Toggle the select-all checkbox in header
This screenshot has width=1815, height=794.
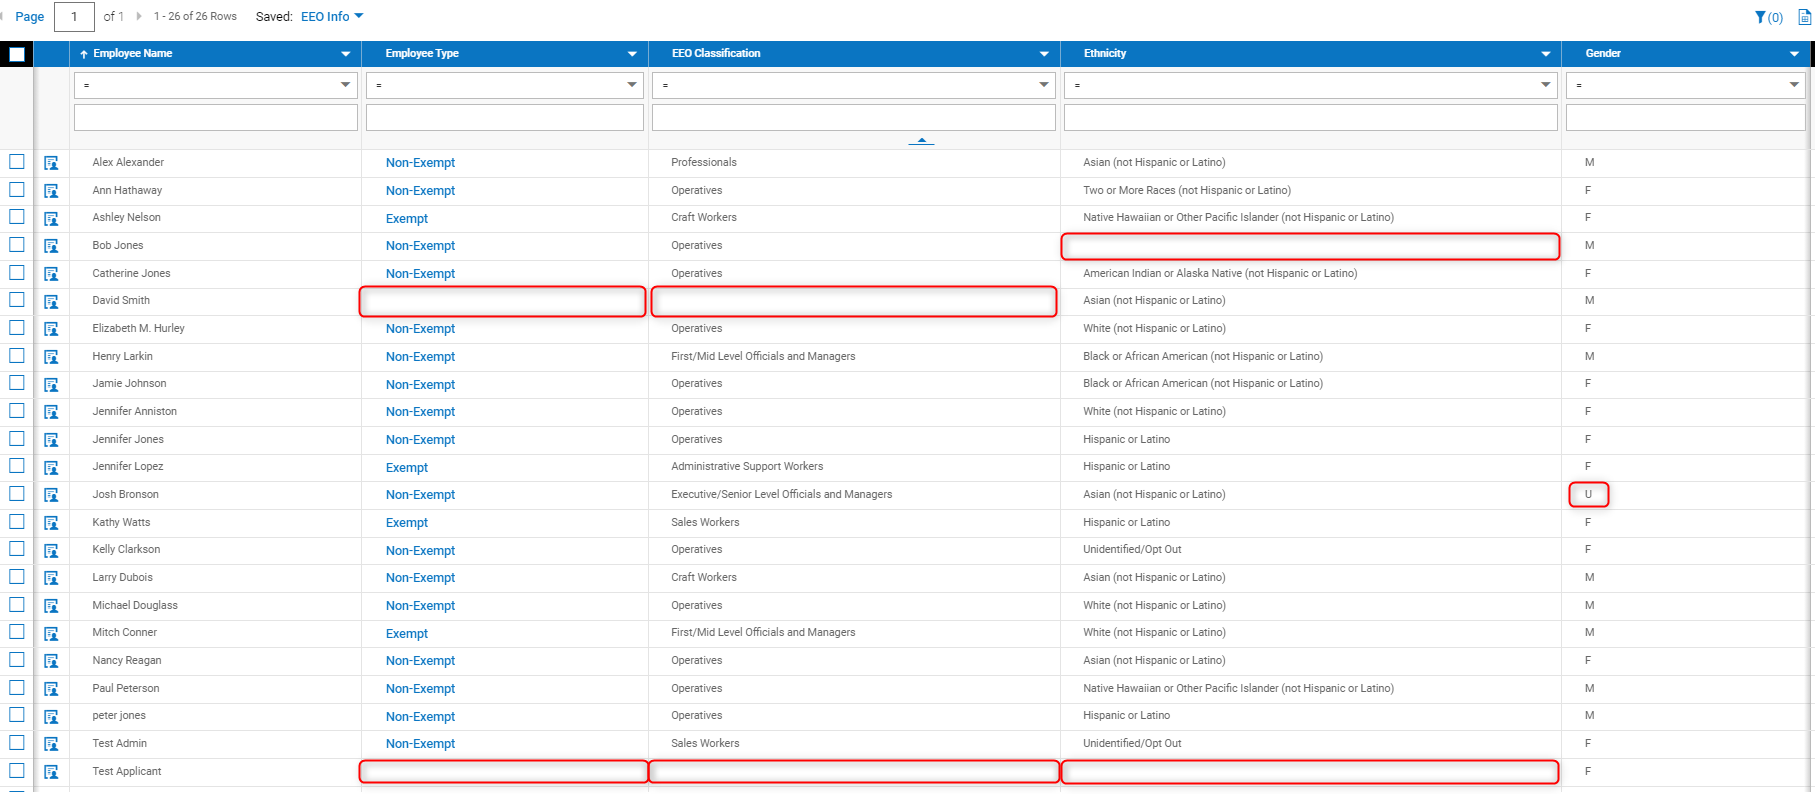click(x=17, y=54)
